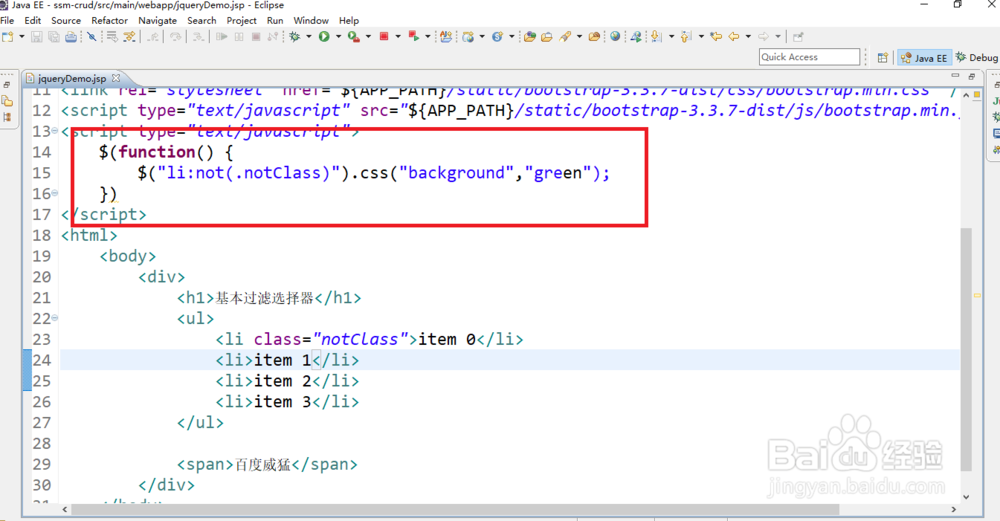Viewport: 1000px width, 521px height.
Task: Click the red Stop server icon
Action: click(384, 37)
